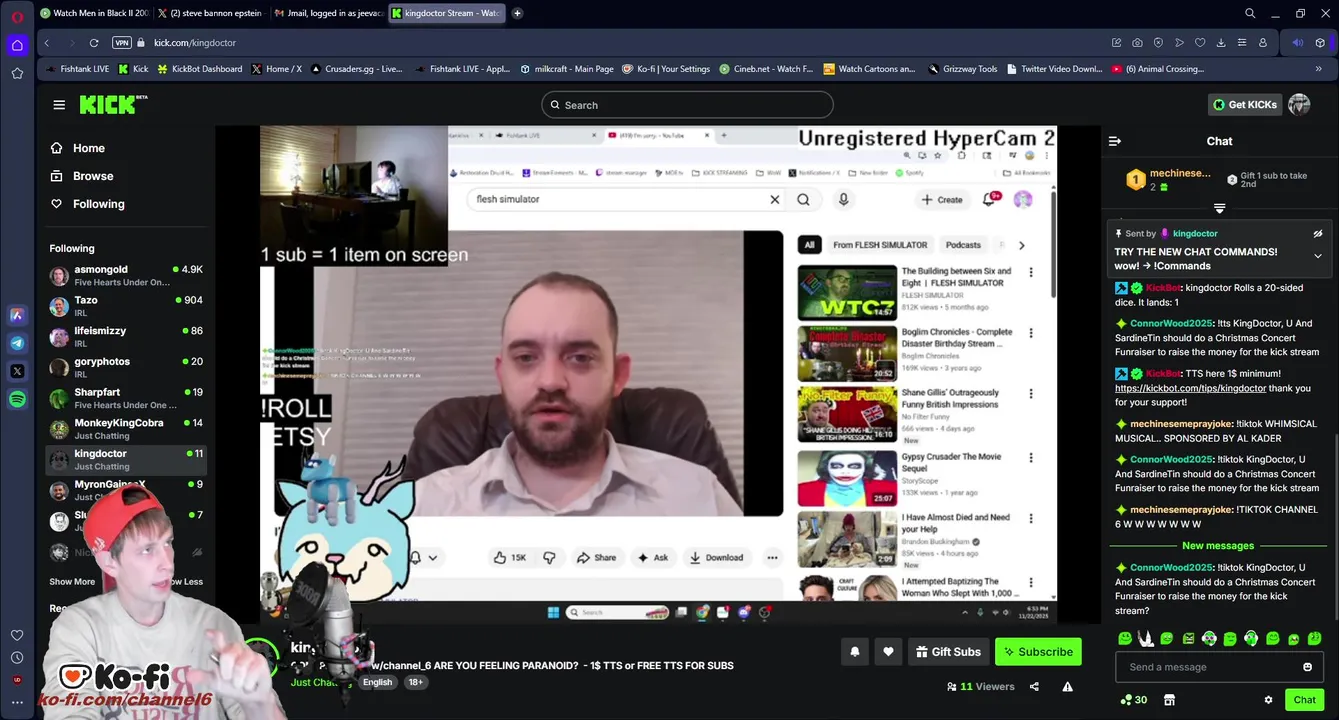Viewport: 1339px width, 720px height.
Task: Switch to steve bannon epstein X tab
Action: [x=210, y=13]
